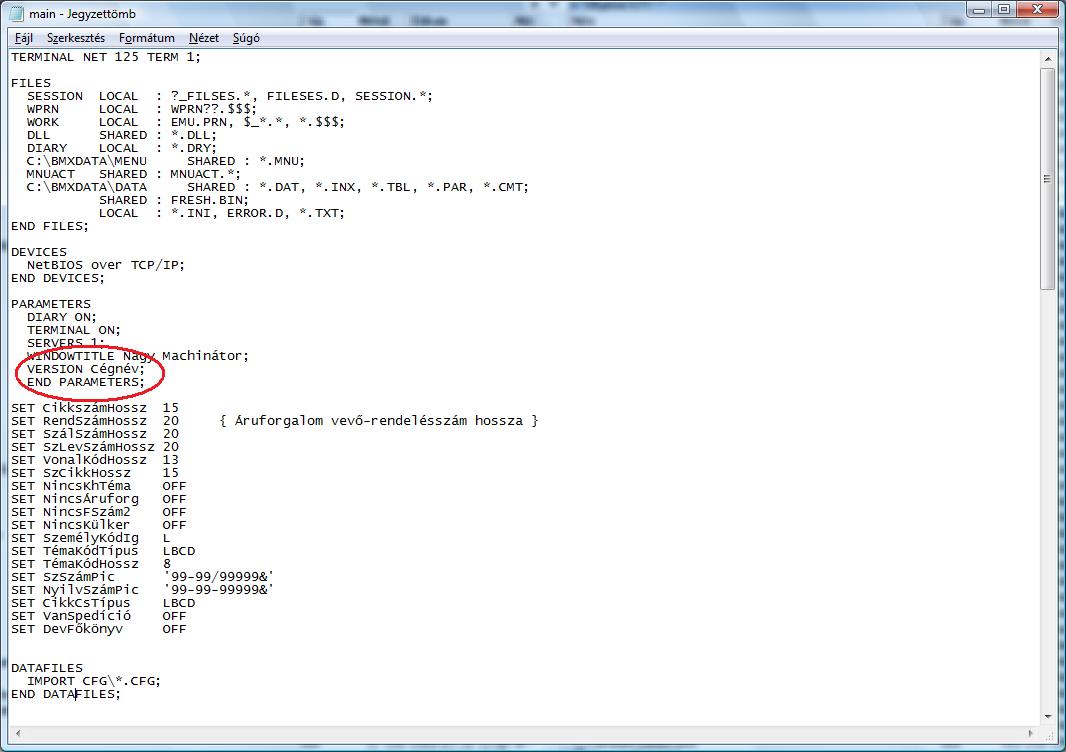Image resolution: width=1066 pixels, height=752 pixels.
Task: Open the Nézet menu
Action: [x=204, y=38]
